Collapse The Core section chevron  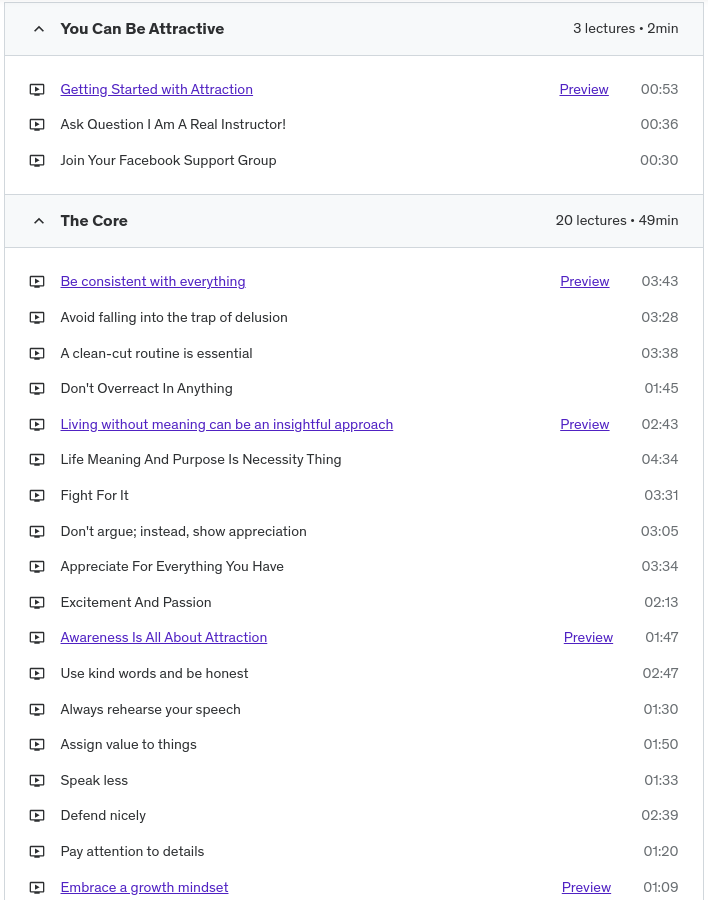coord(39,221)
